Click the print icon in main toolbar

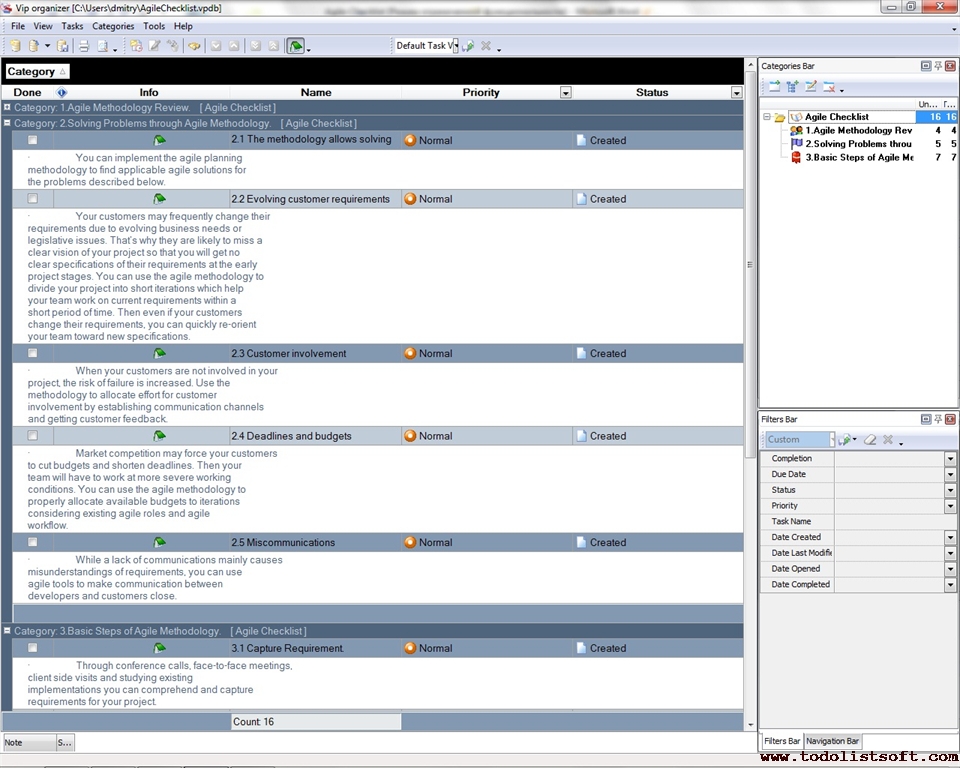point(84,46)
